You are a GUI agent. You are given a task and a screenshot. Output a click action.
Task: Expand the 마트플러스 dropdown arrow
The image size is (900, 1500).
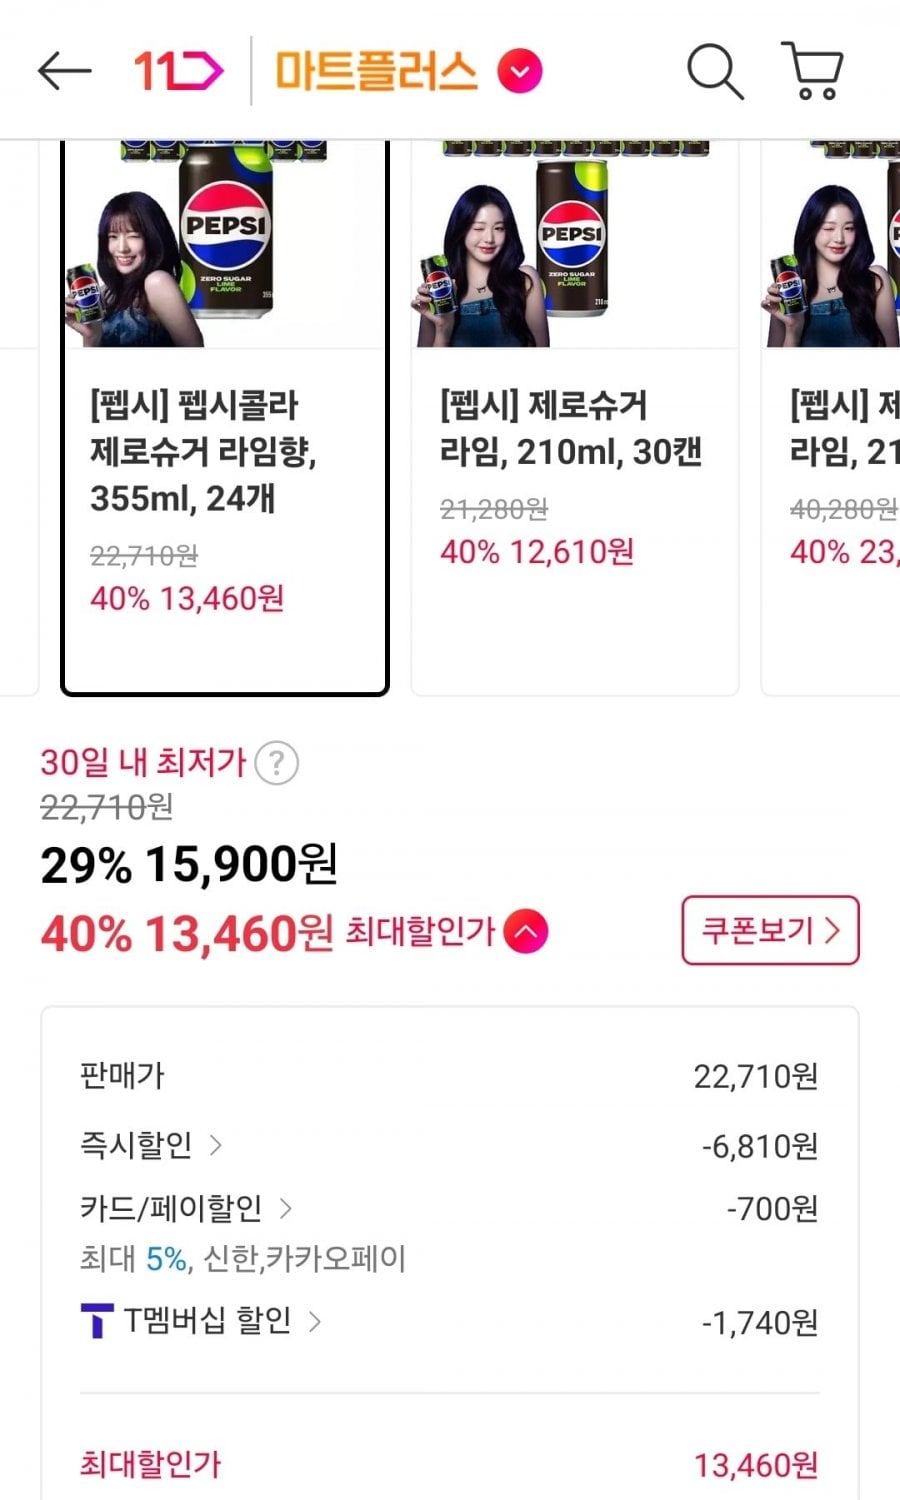pyautogui.click(x=520, y=72)
